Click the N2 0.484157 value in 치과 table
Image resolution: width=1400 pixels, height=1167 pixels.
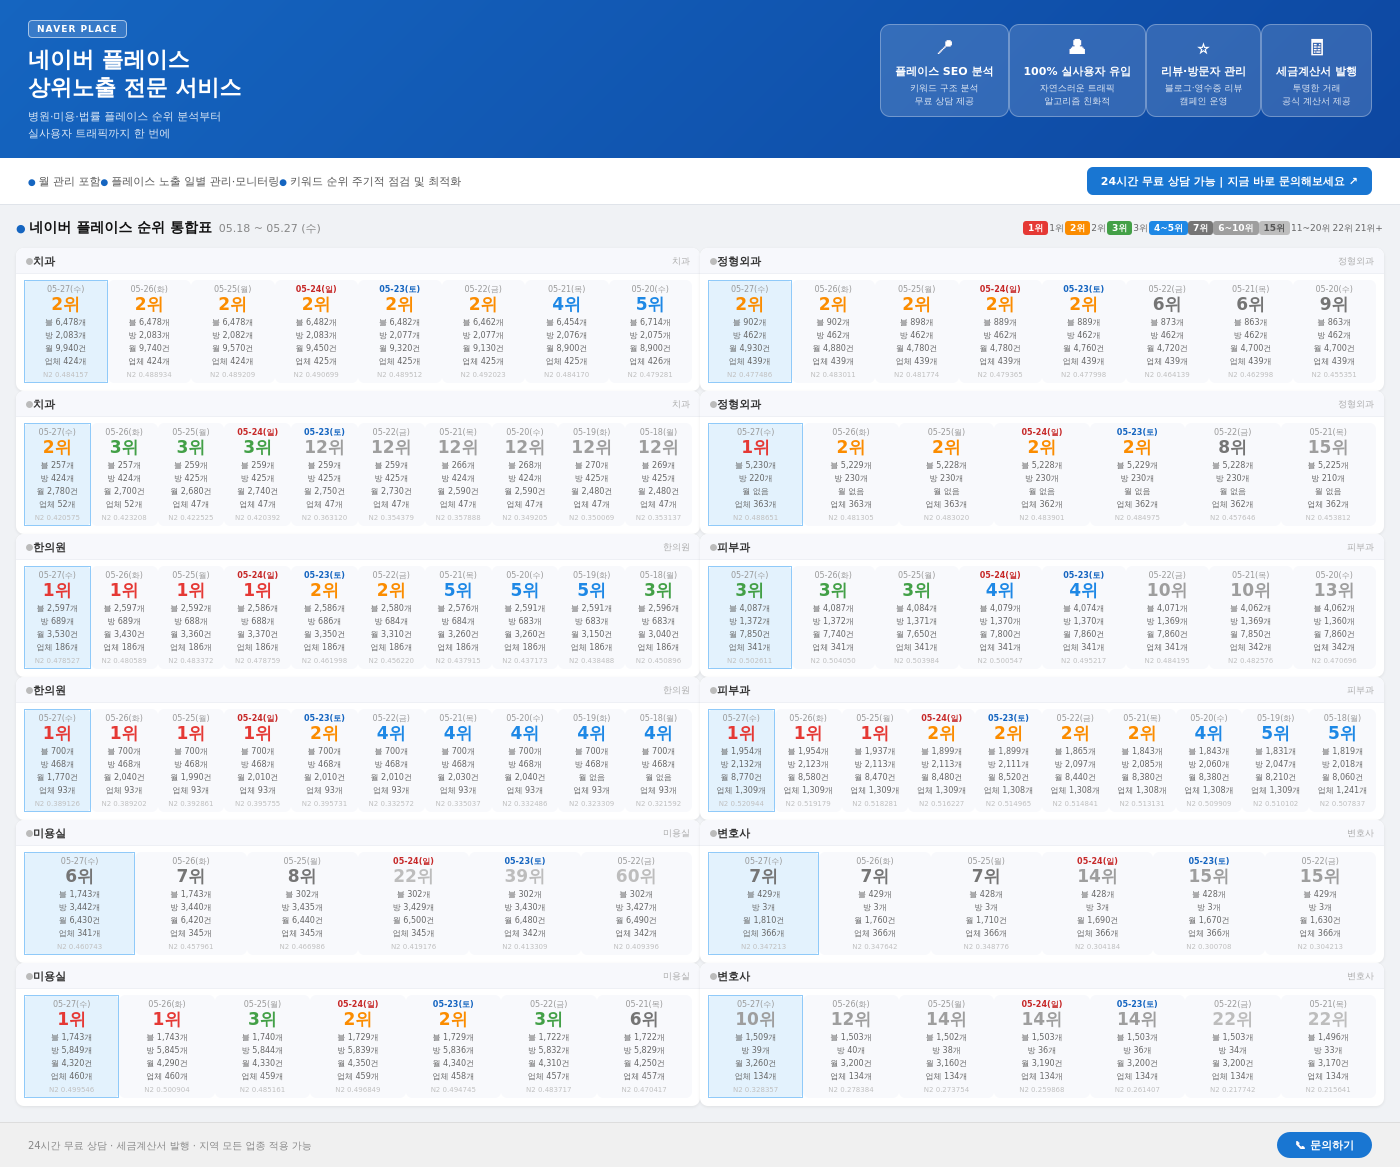coord(65,375)
